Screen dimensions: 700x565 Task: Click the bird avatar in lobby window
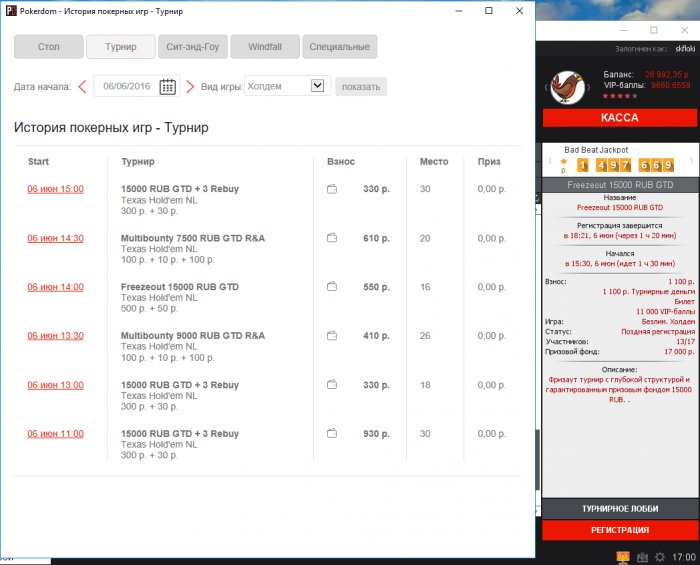click(x=567, y=87)
